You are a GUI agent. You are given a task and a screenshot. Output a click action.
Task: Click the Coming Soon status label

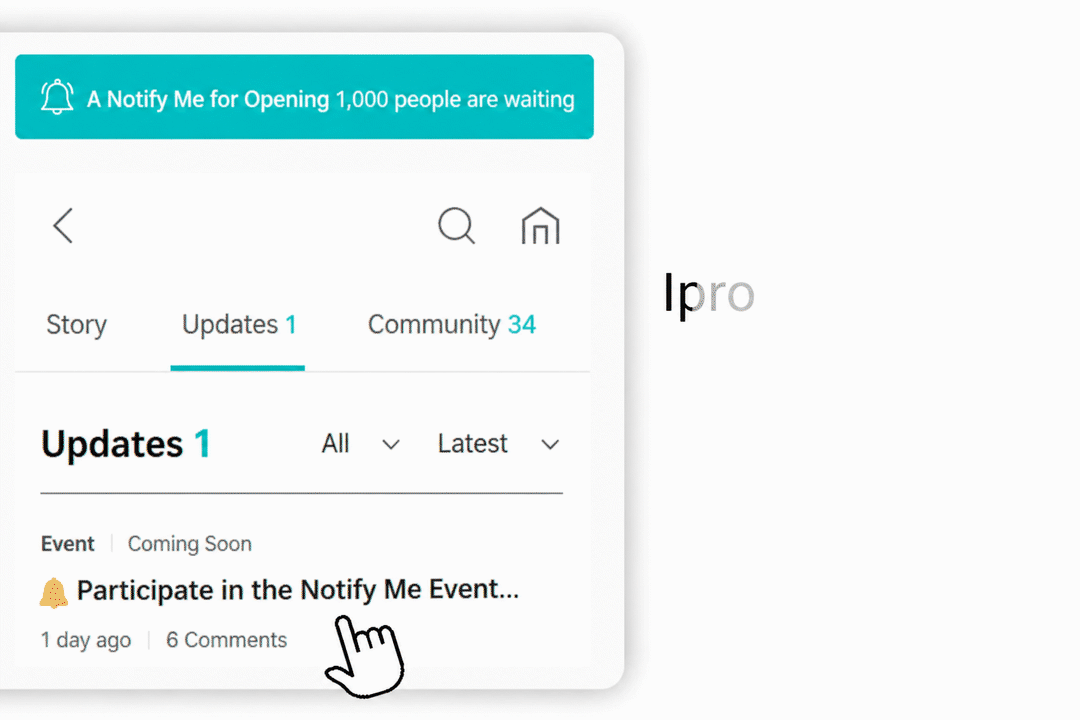[189, 544]
